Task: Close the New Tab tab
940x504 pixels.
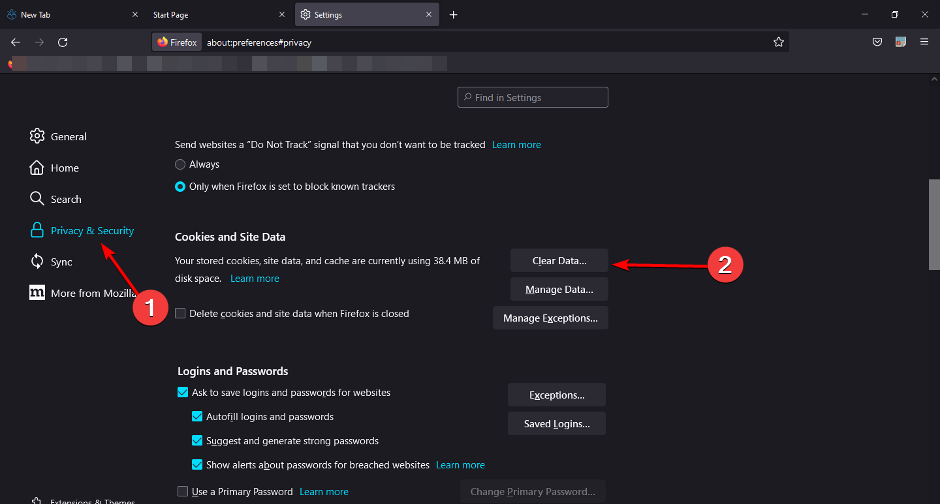Action: tap(134, 15)
